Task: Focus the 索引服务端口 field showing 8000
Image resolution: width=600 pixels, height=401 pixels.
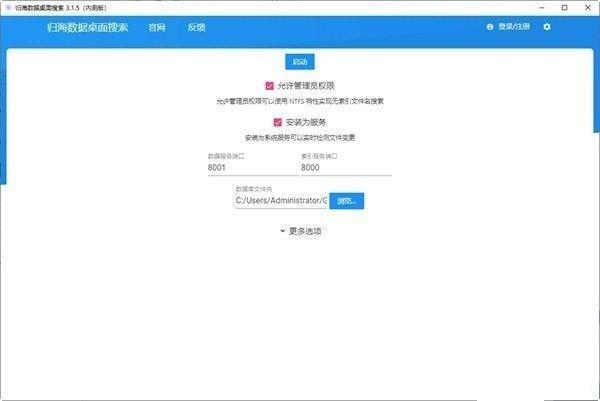Action: (x=344, y=168)
